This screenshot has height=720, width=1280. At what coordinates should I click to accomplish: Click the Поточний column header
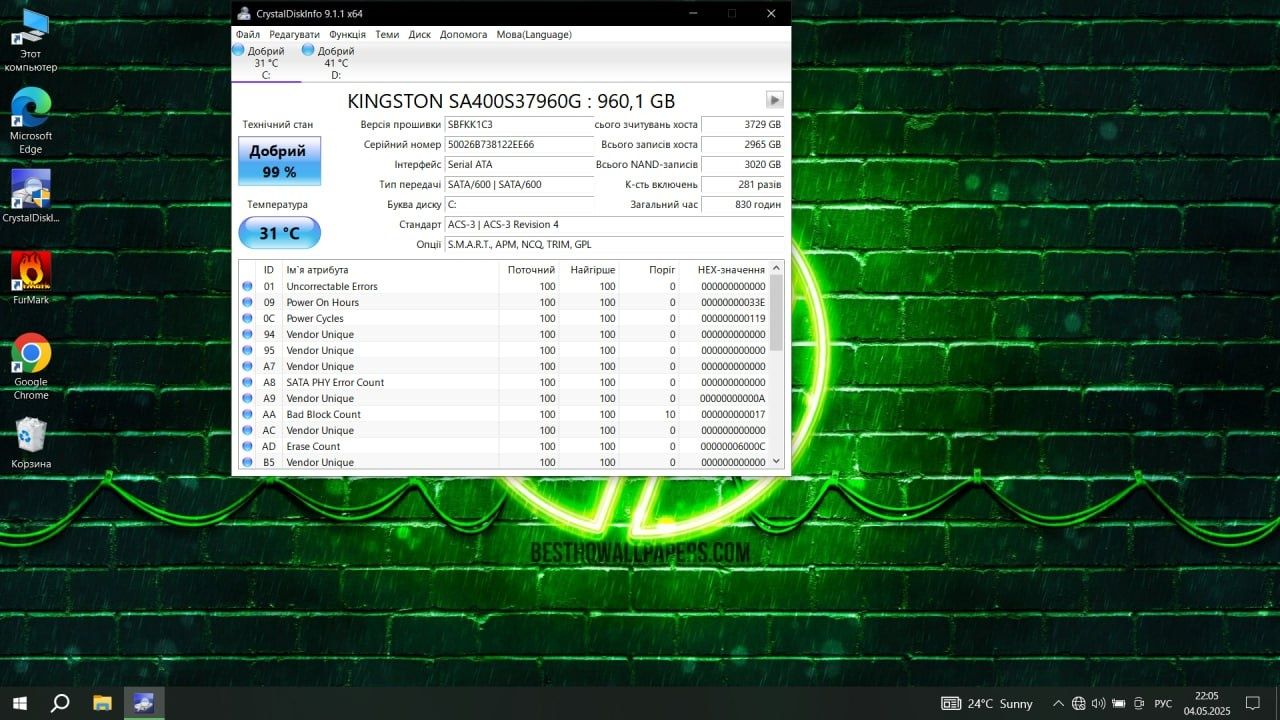[529, 270]
